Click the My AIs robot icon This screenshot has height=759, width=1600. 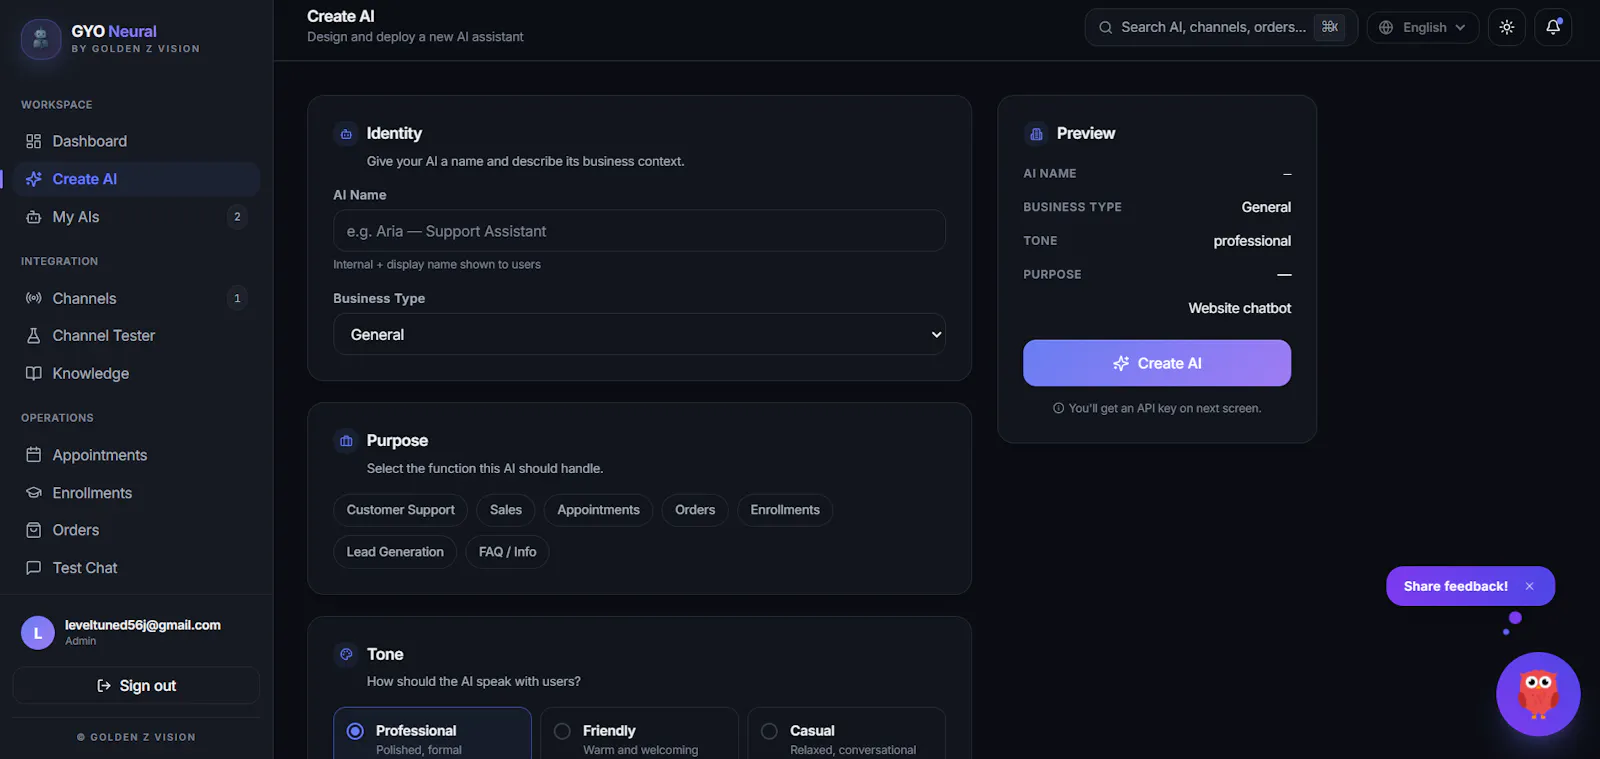coord(34,217)
